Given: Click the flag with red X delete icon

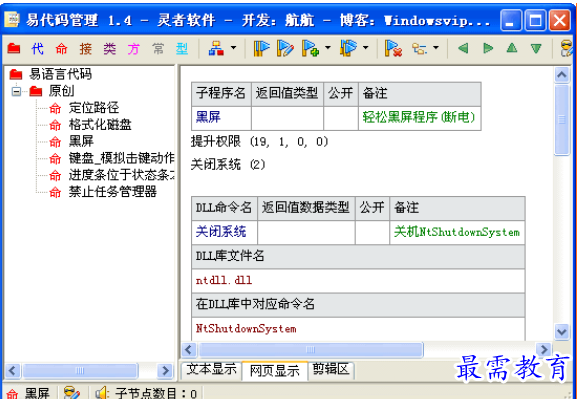Looking at the screenshot, I should pos(393,48).
